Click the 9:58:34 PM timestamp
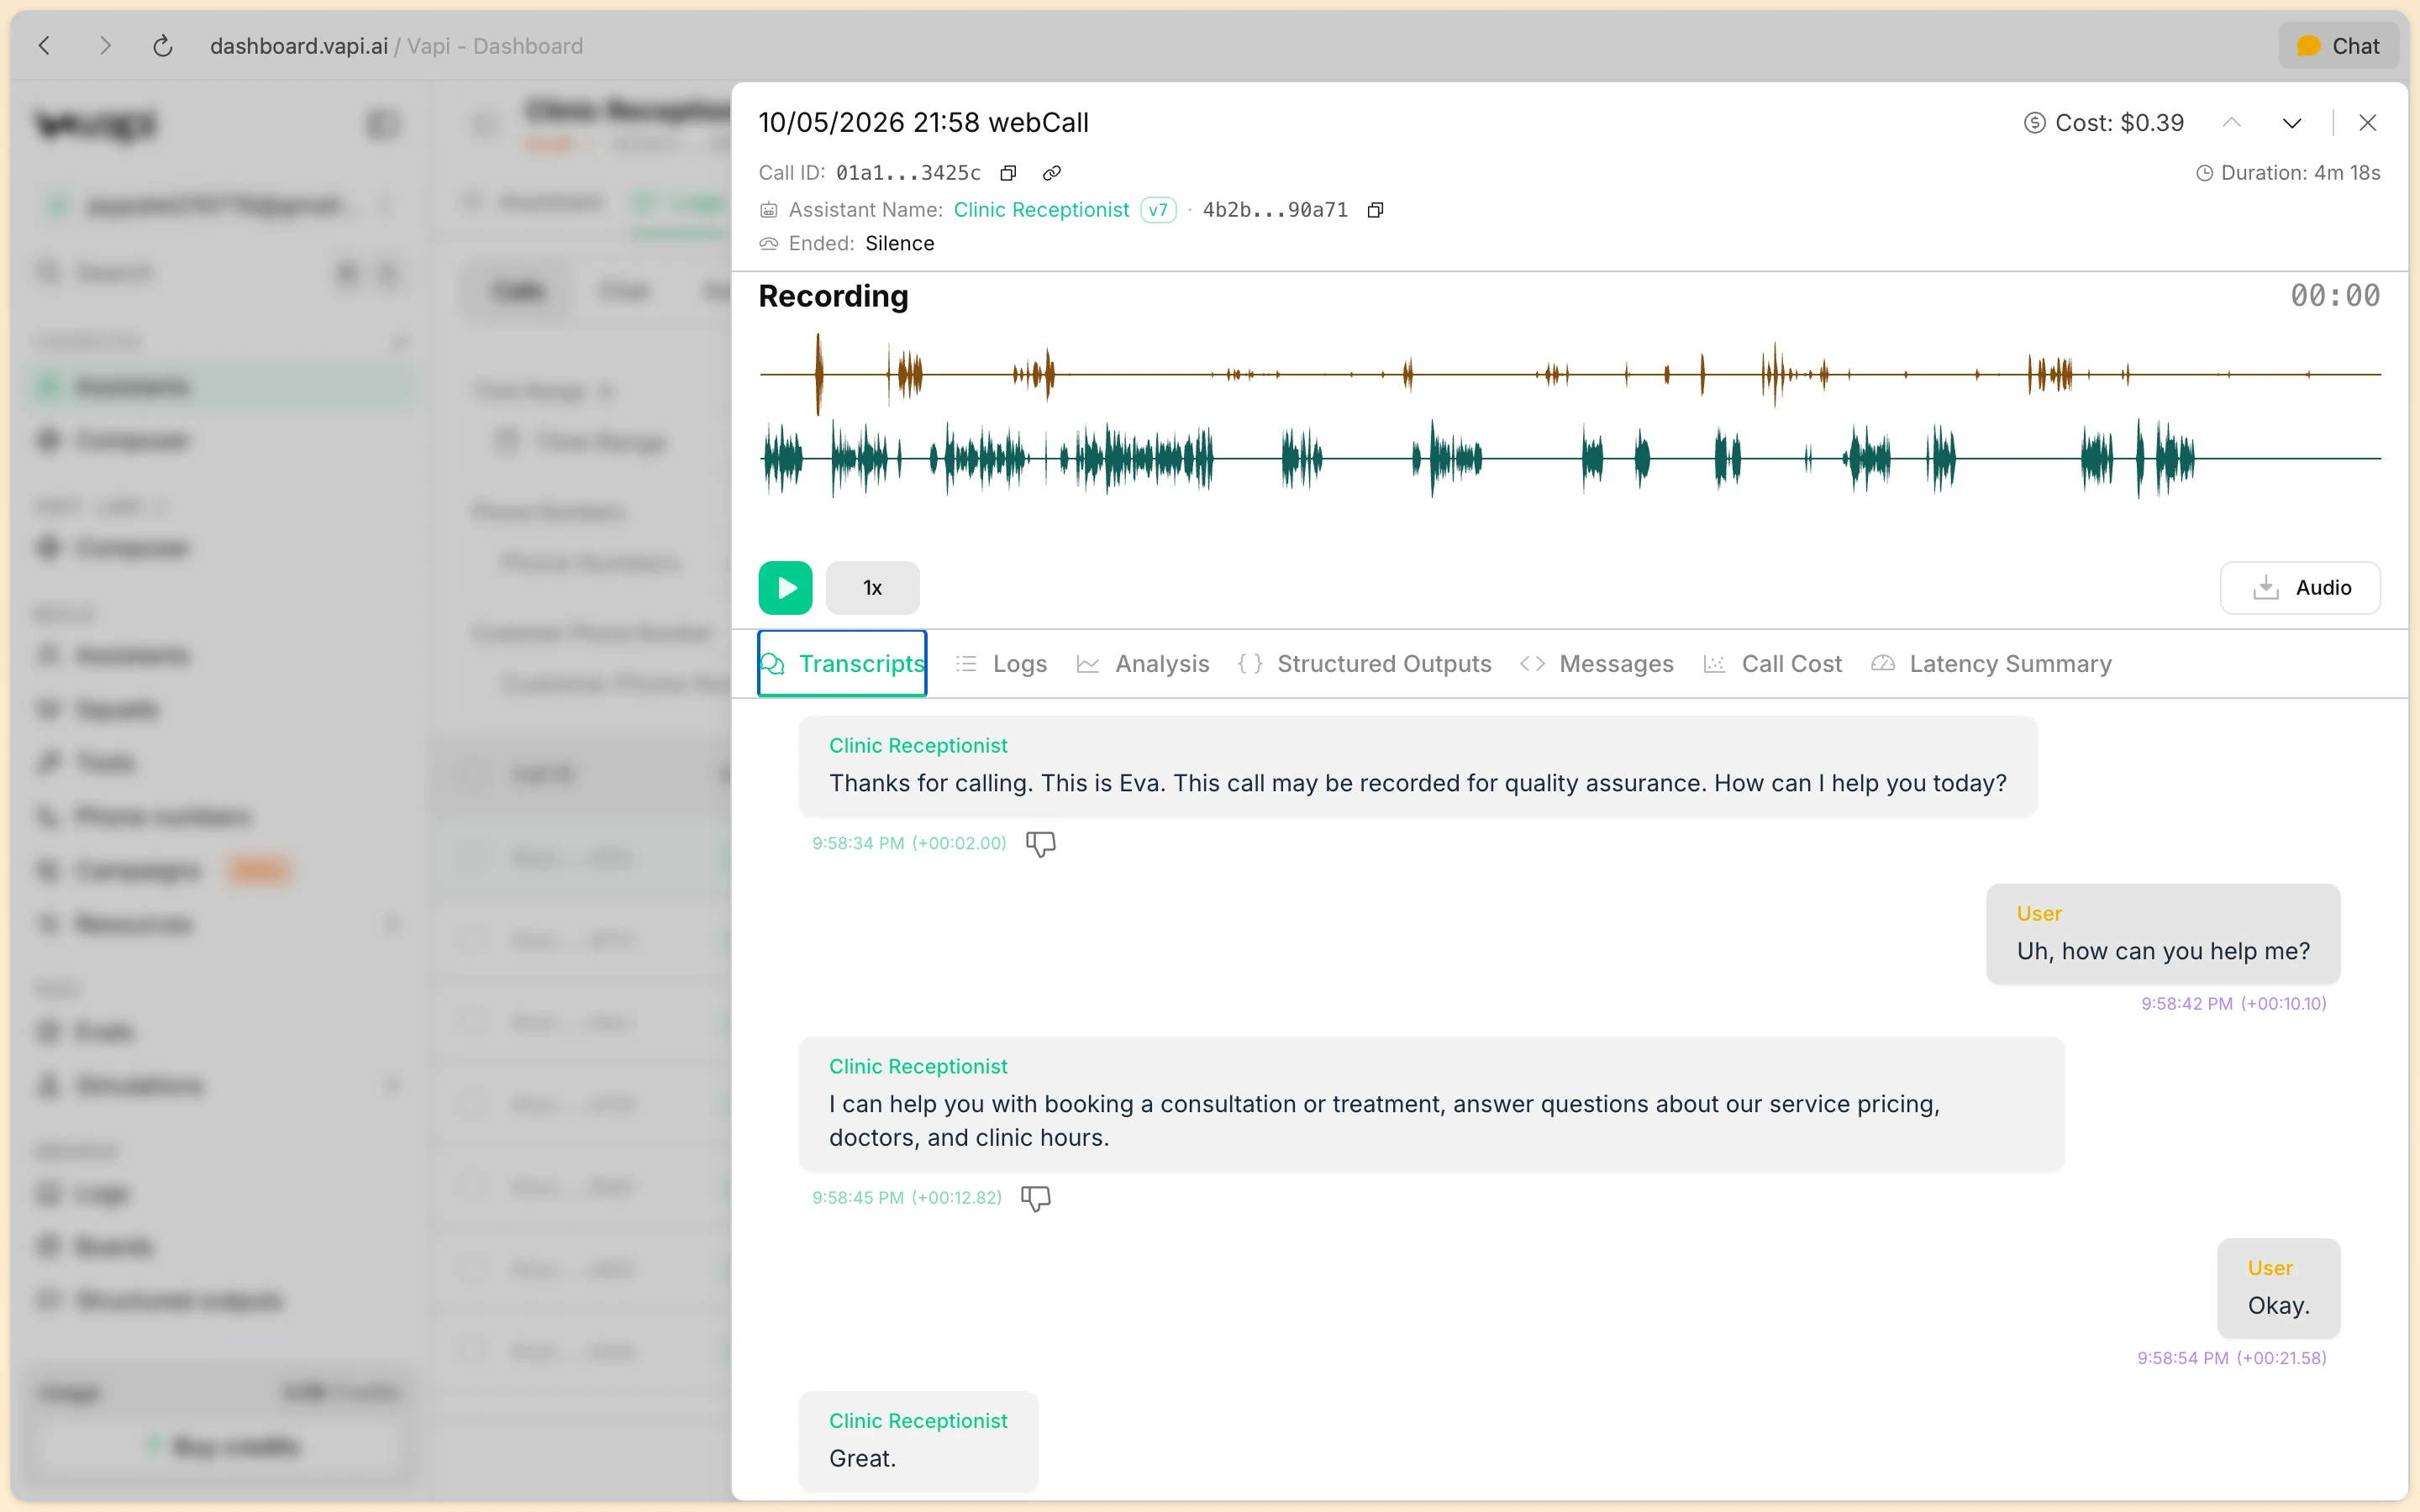Viewport: 2420px width, 1512px height. pyautogui.click(x=909, y=843)
